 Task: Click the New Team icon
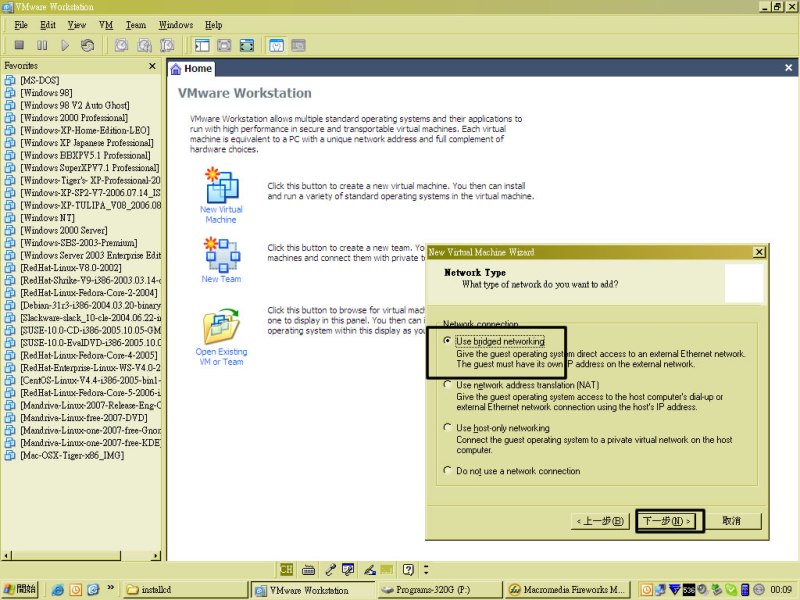[x=221, y=254]
